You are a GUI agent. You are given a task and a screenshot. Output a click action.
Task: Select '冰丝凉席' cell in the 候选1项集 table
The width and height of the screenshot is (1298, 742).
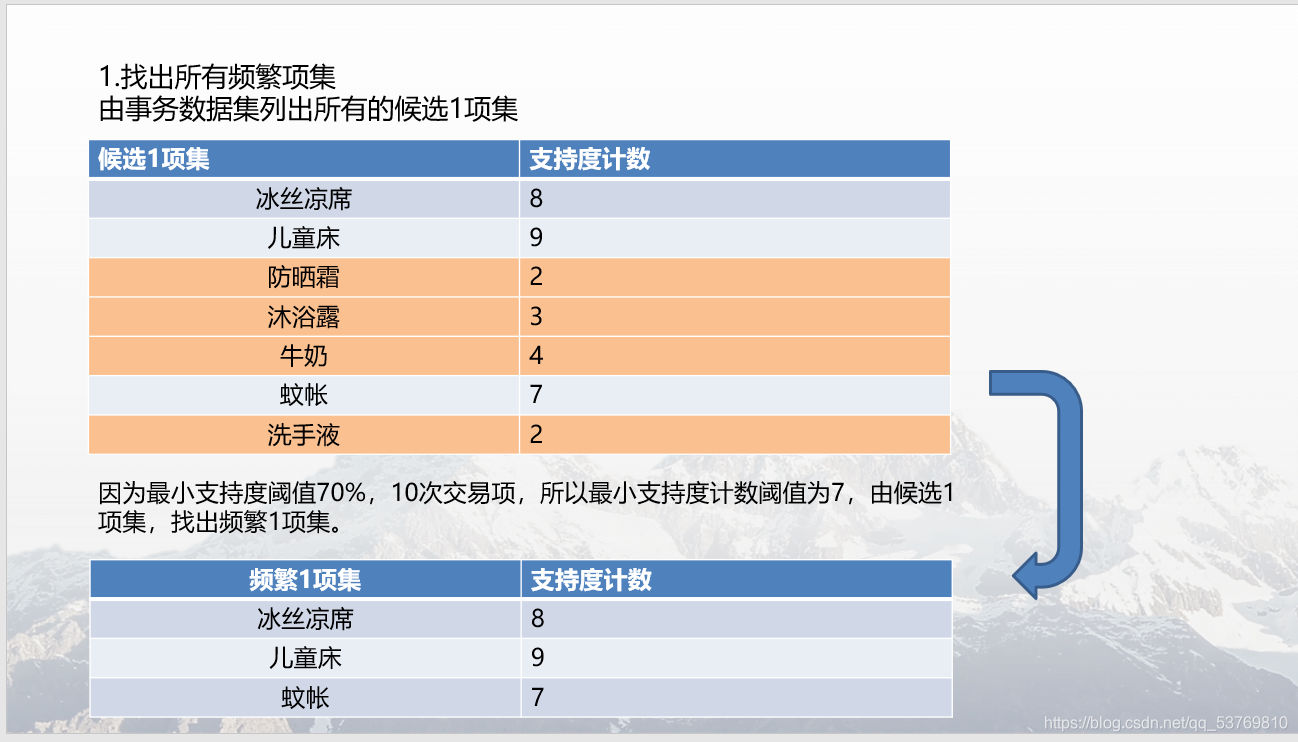pyautogui.click(x=304, y=199)
